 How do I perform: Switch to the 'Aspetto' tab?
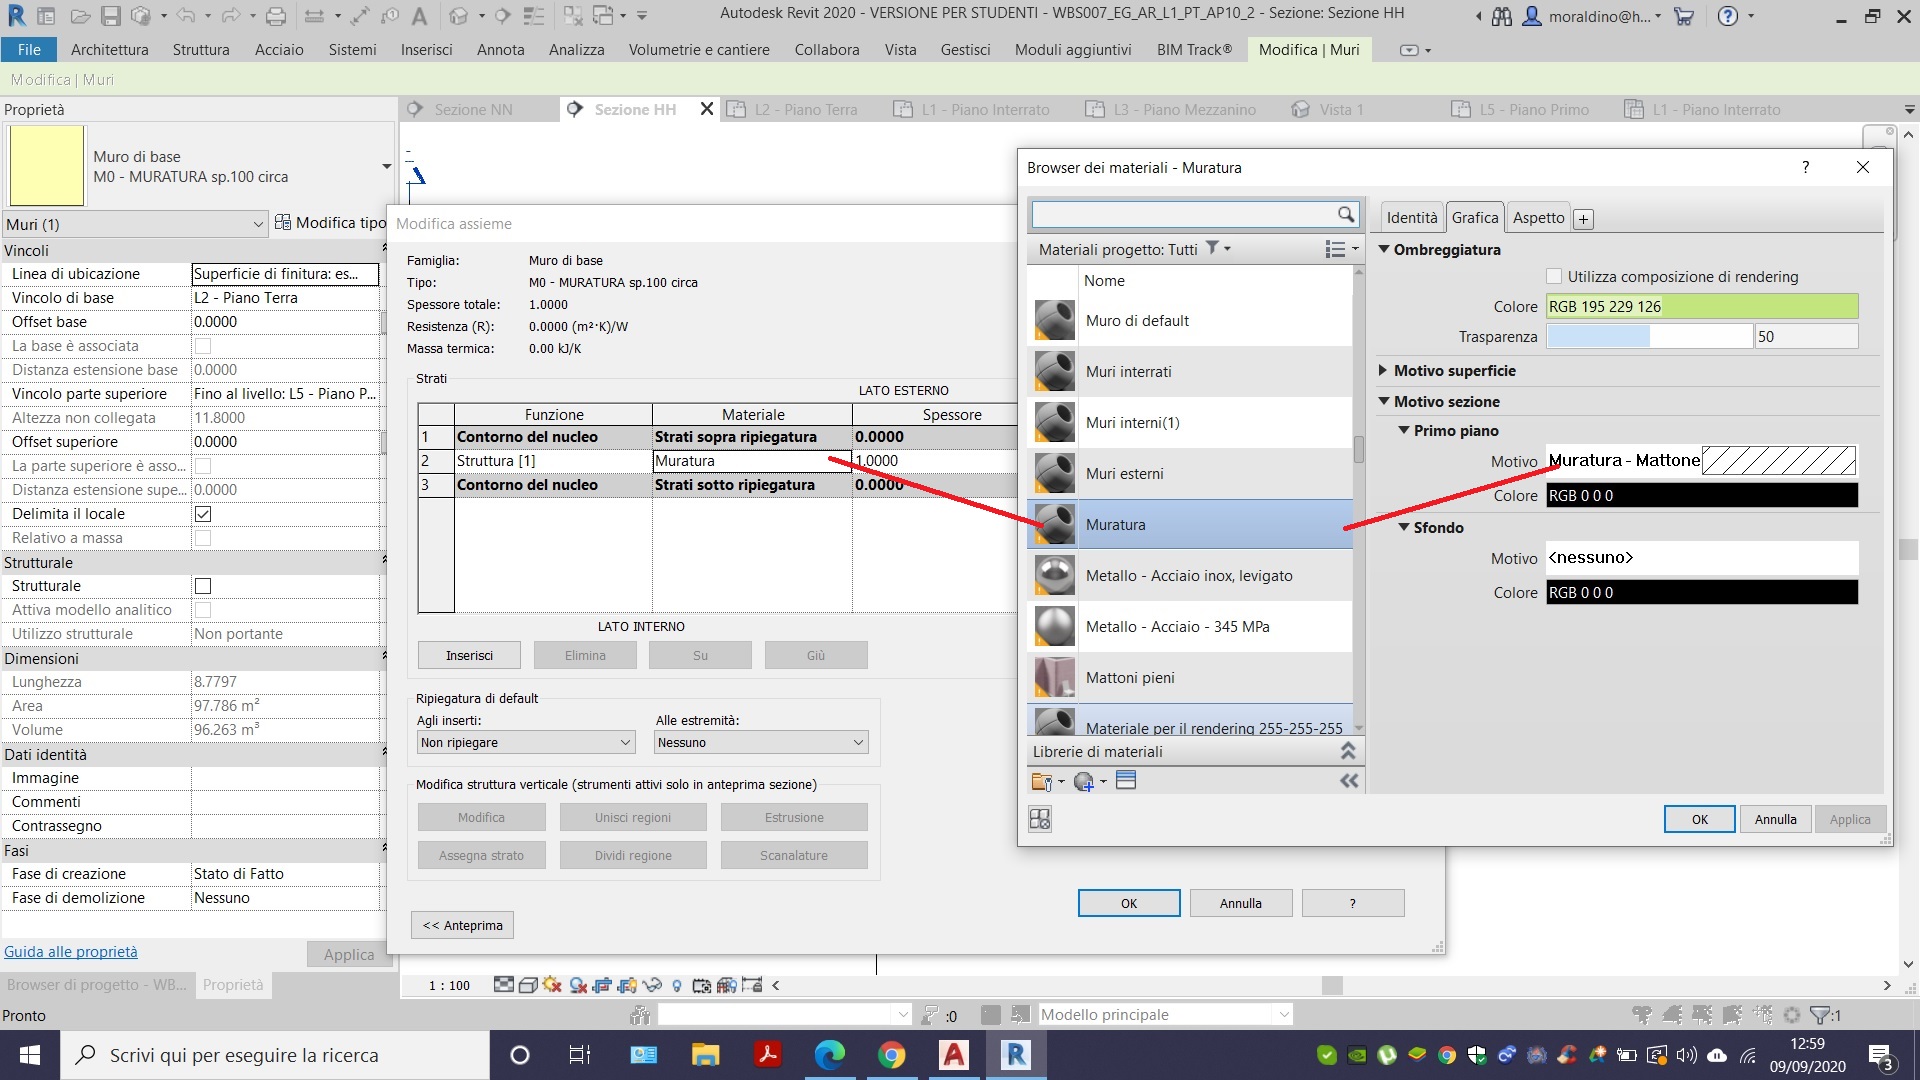click(1538, 217)
